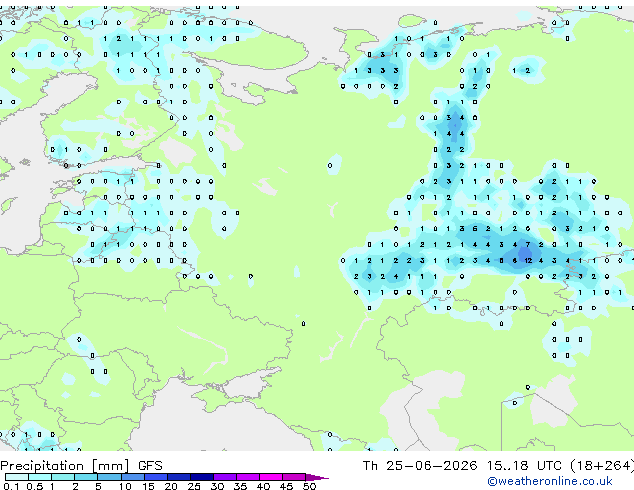Click the legend scale label '50'
The height and width of the screenshot is (490, 634).
click(x=309, y=486)
